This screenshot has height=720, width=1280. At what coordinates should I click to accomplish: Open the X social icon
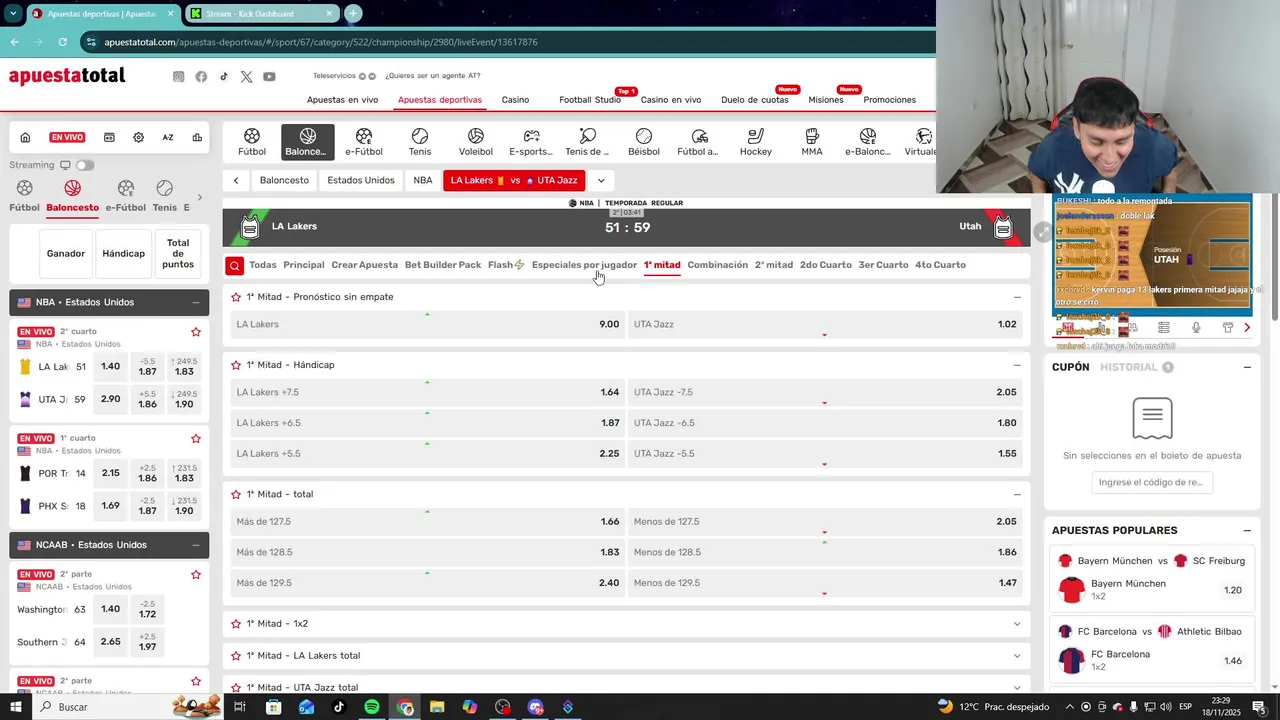[246, 77]
